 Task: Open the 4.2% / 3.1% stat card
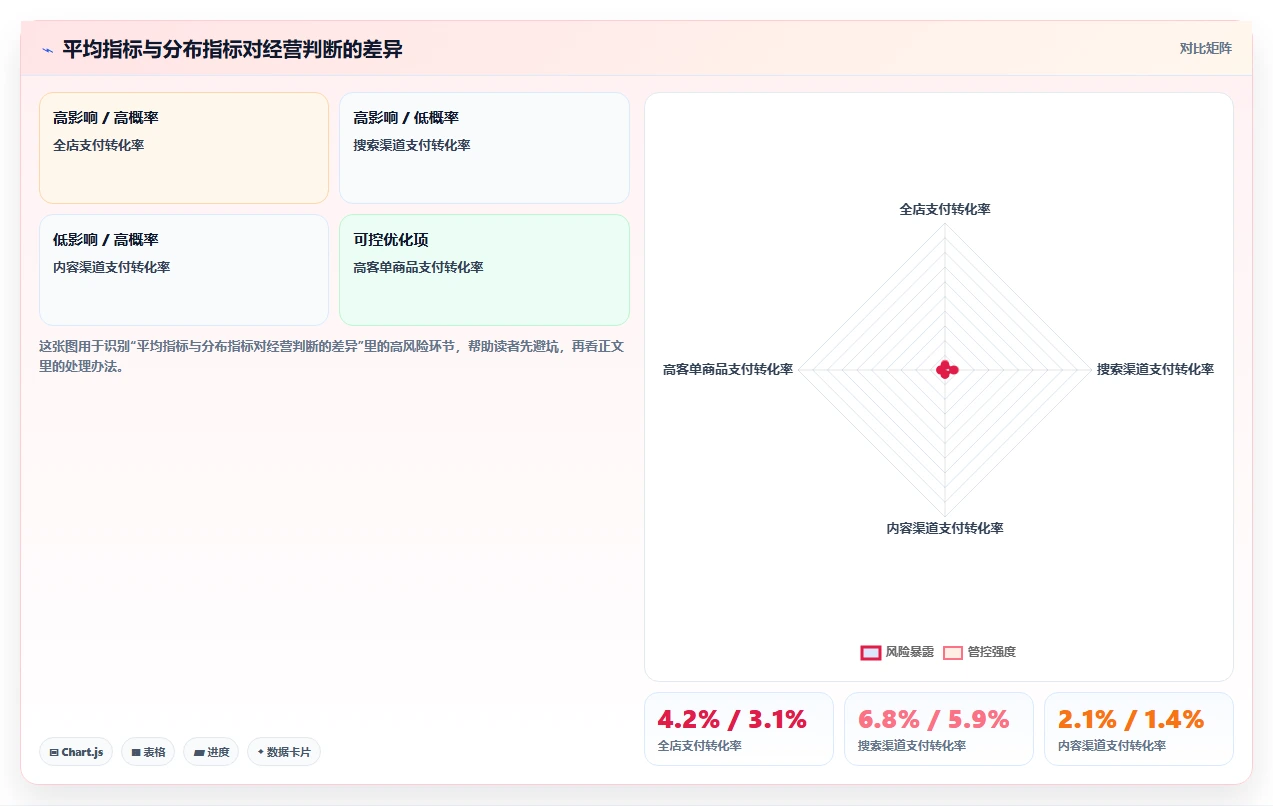pos(739,729)
